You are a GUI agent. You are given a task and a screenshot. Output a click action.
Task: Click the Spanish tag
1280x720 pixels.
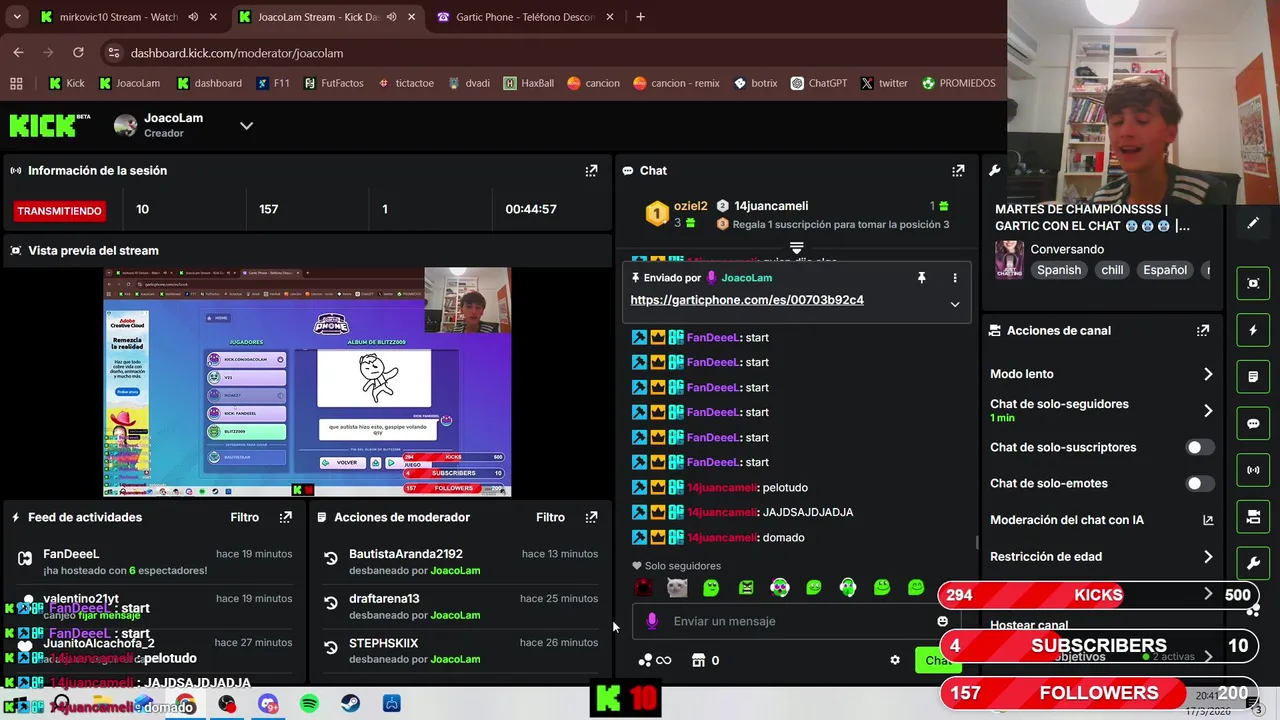click(x=1059, y=270)
